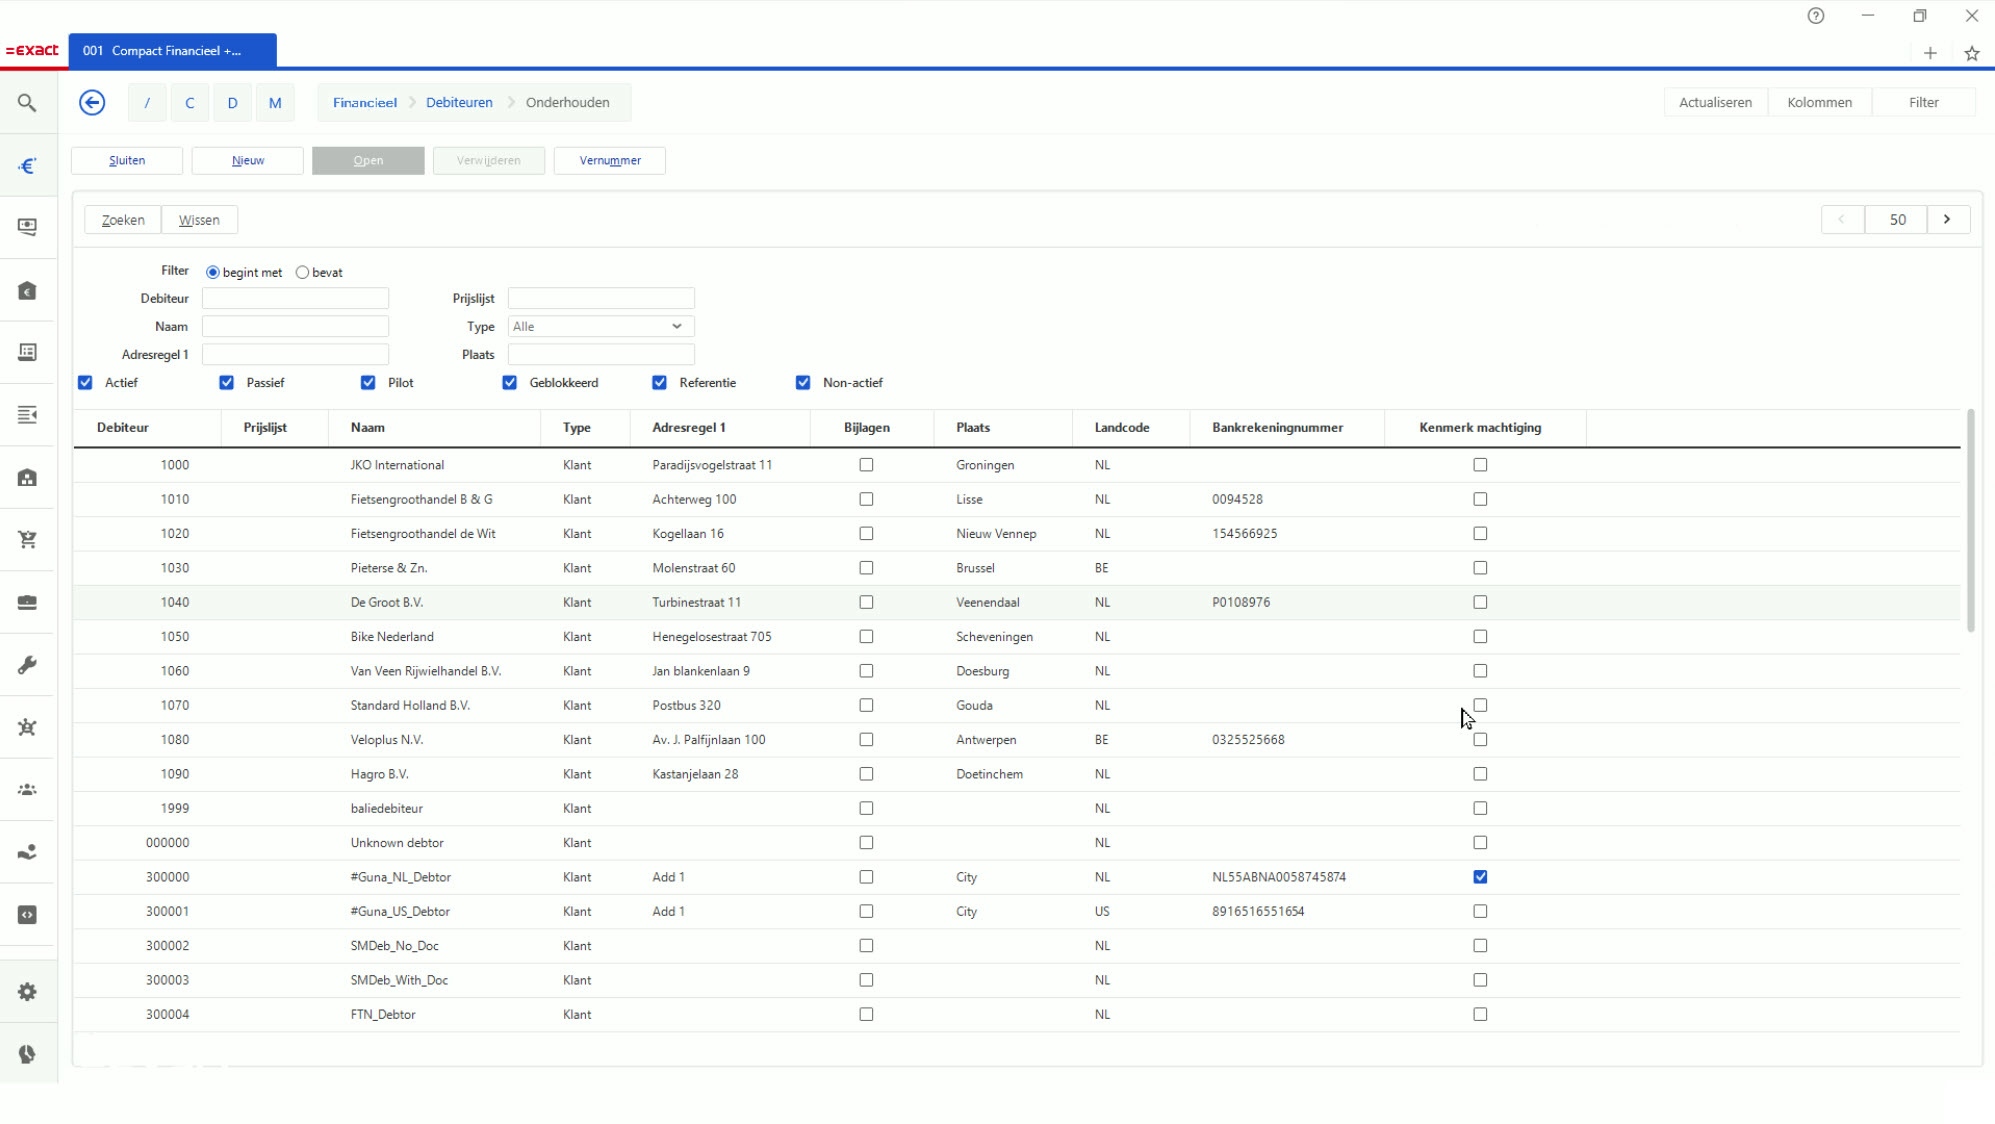The width and height of the screenshot is (1995, 1124).
Task: Open the wrench service sidebar icon
Action: coord(27,665)
